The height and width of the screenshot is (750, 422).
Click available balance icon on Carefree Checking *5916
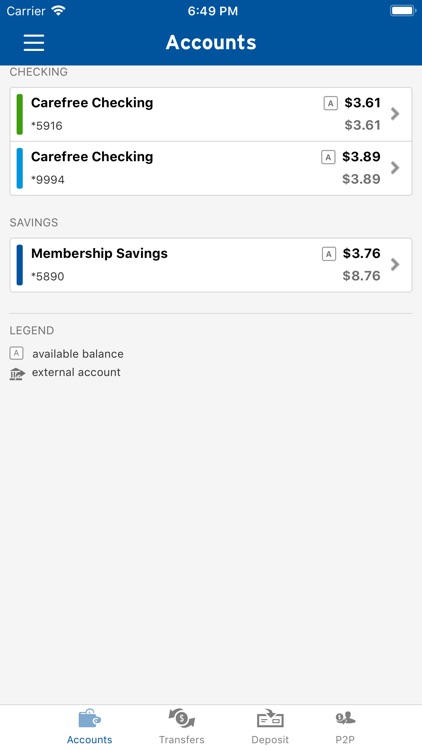tap(331, 103)
